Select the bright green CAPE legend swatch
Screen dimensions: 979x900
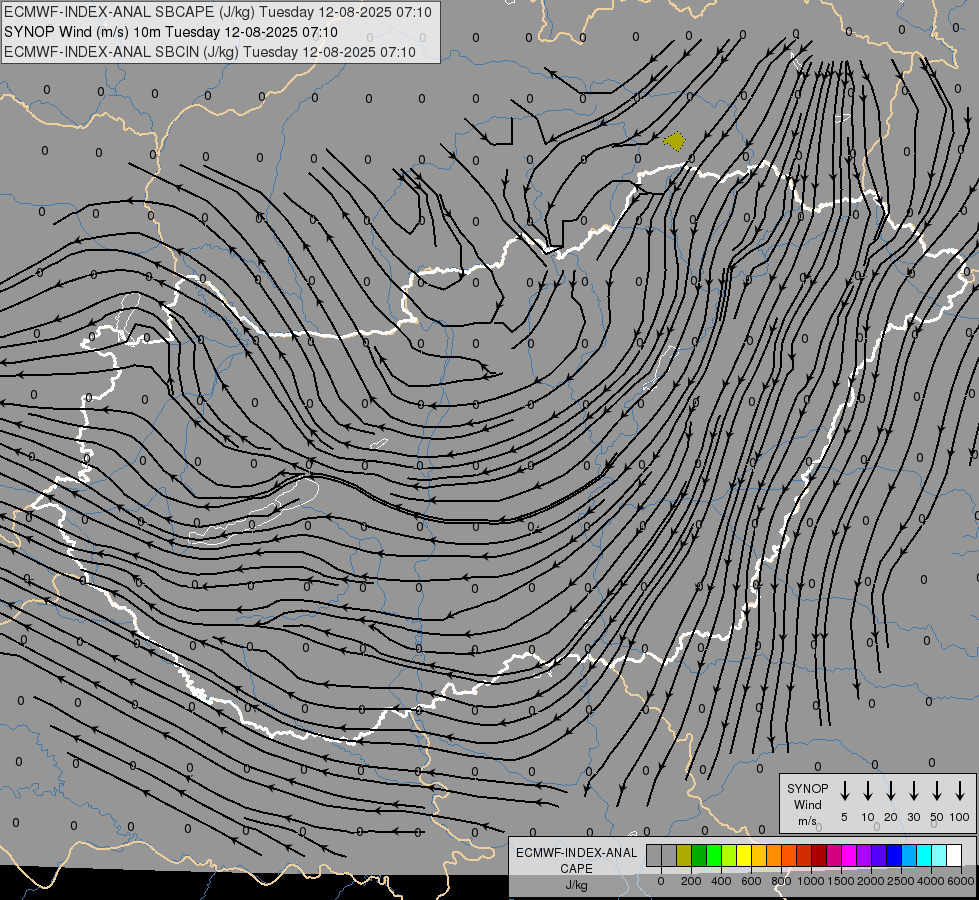tap(714, 855)
